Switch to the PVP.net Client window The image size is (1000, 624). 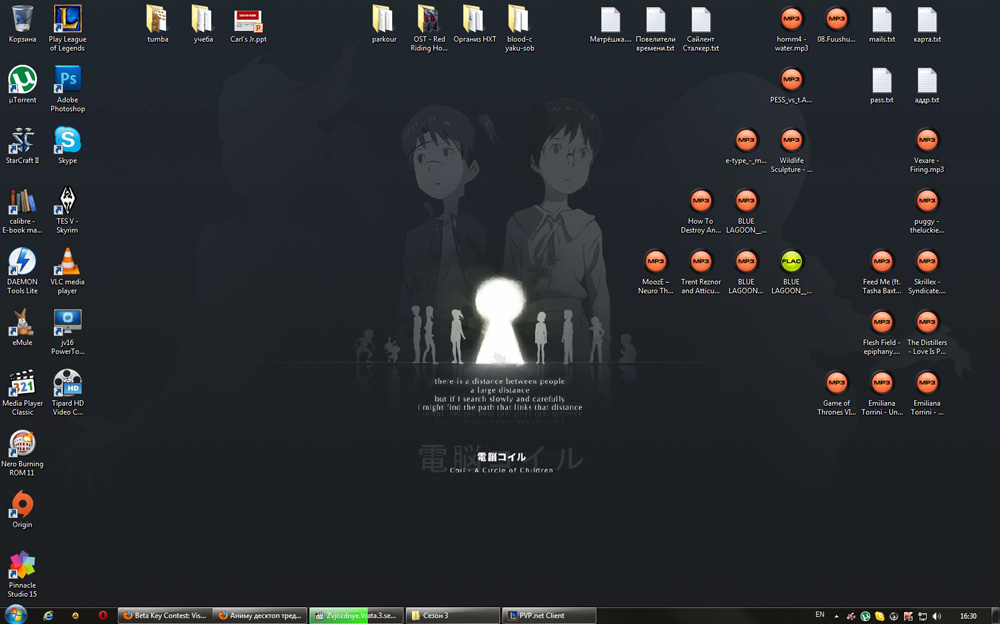click(x=548, y=616)
